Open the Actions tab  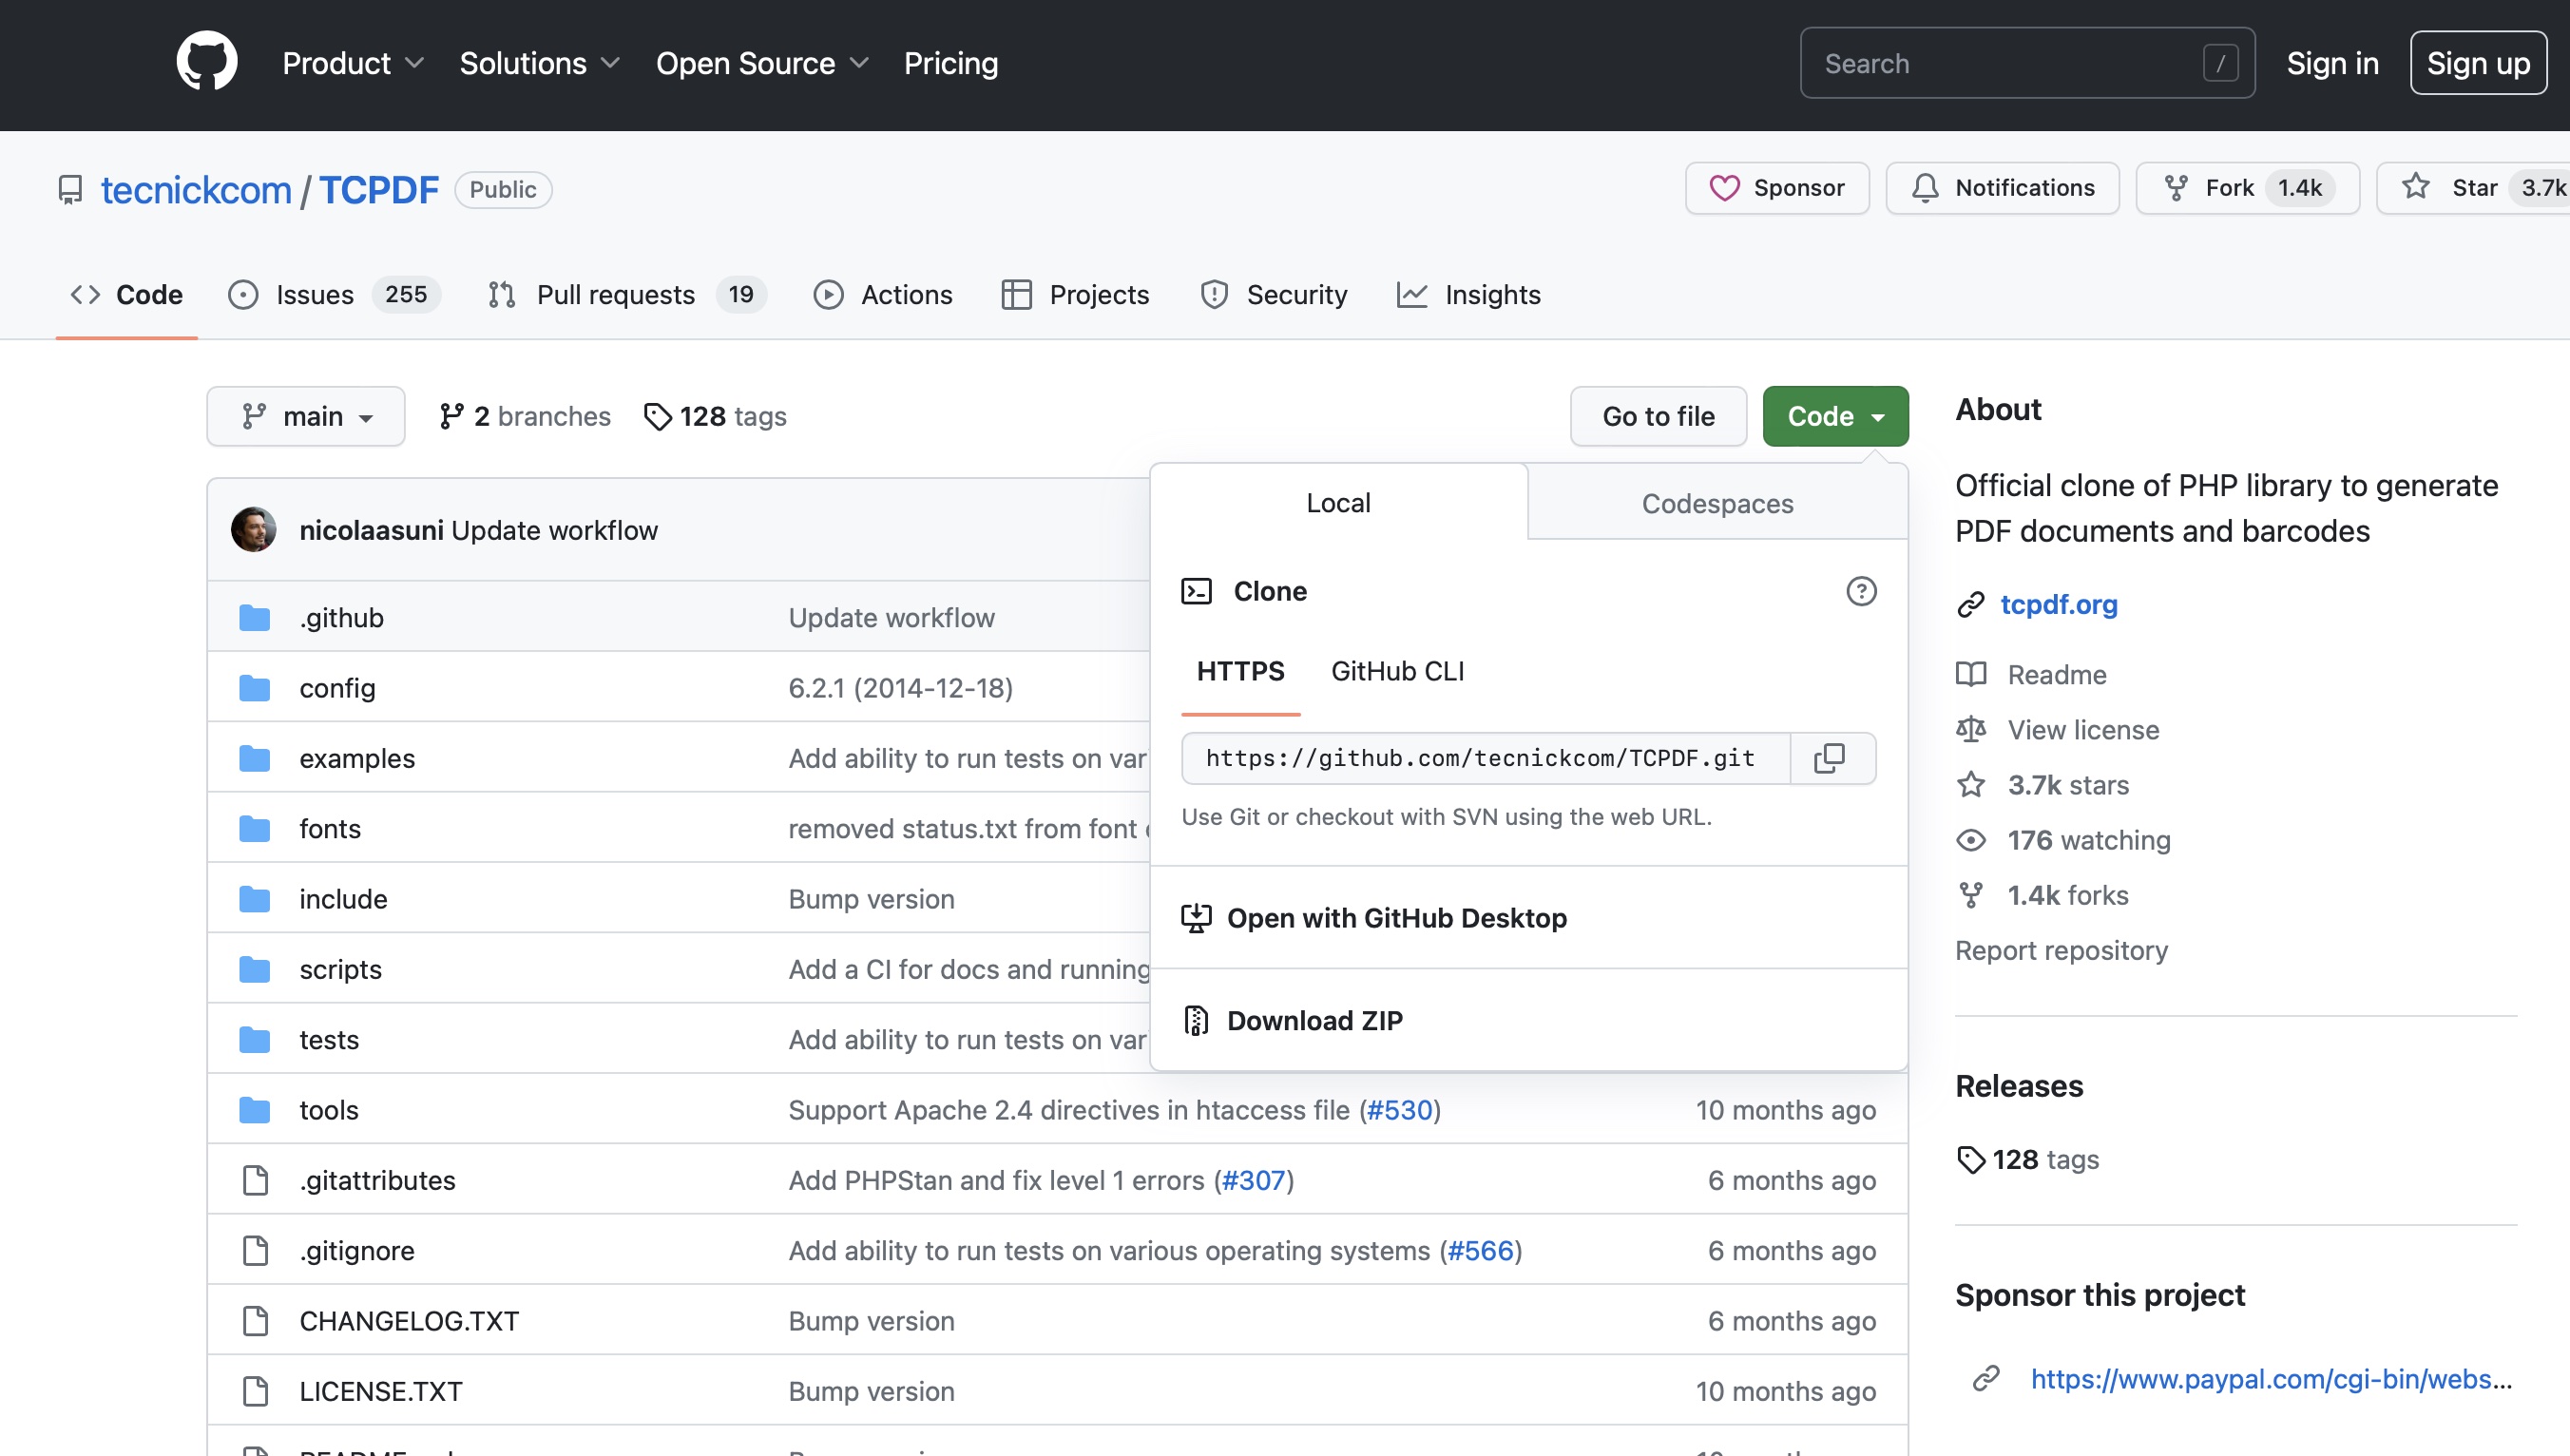click(883, 294)
